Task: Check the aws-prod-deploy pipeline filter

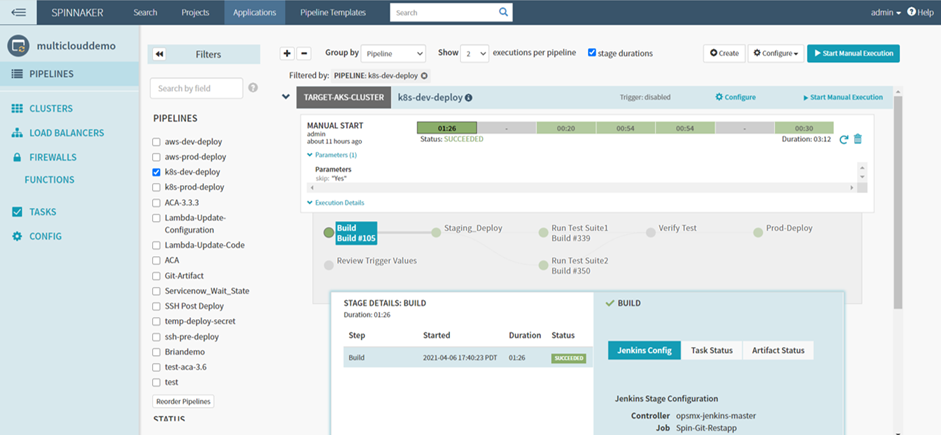Action: [156, 157]
